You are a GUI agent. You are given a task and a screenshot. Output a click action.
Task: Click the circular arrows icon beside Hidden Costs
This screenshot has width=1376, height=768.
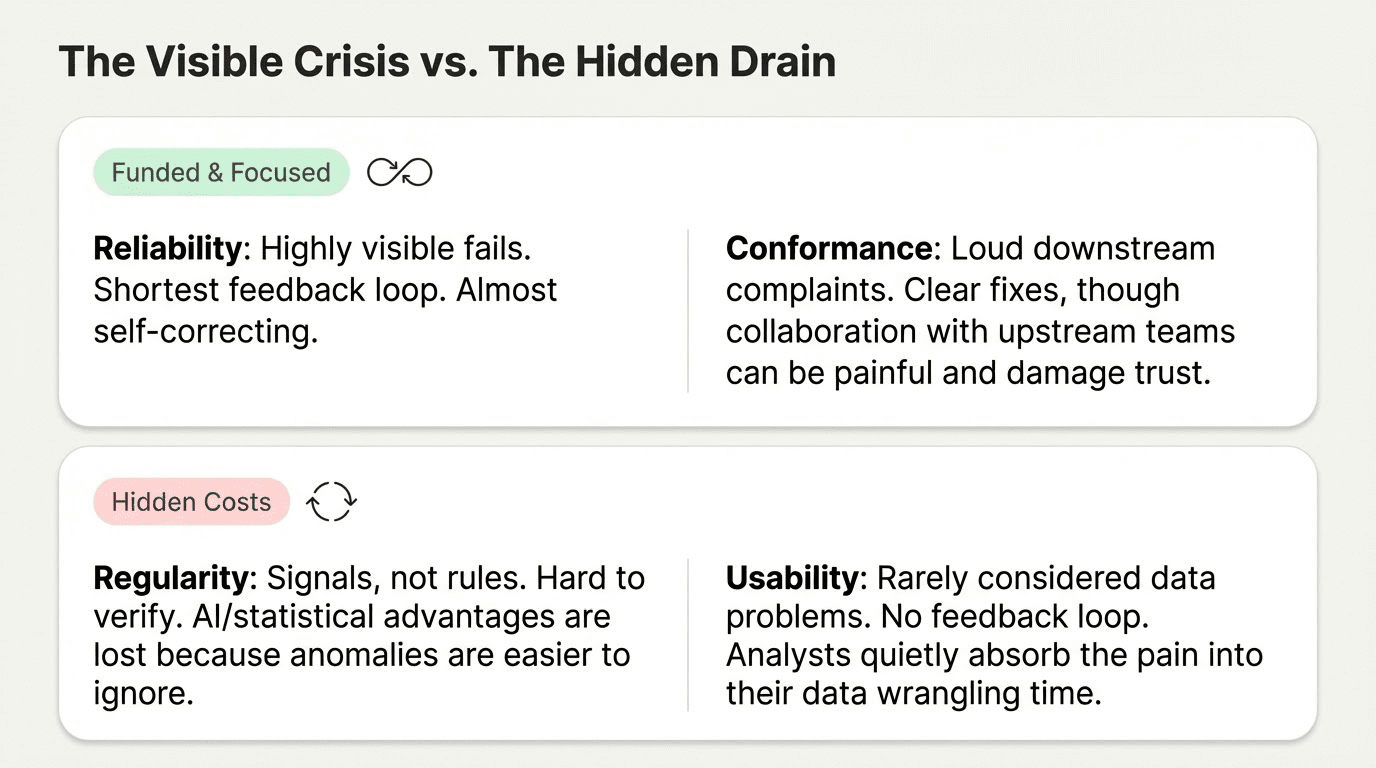coord(331,501)
